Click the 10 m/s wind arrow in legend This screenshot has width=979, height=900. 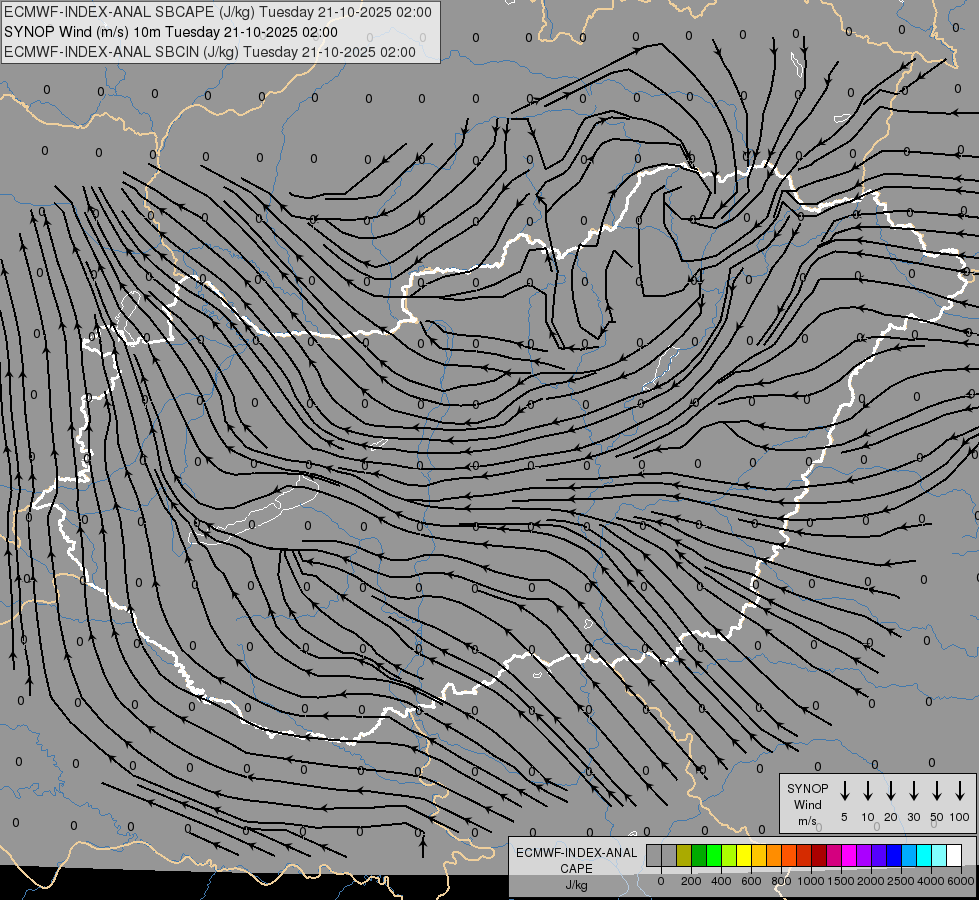click(868, 791)
